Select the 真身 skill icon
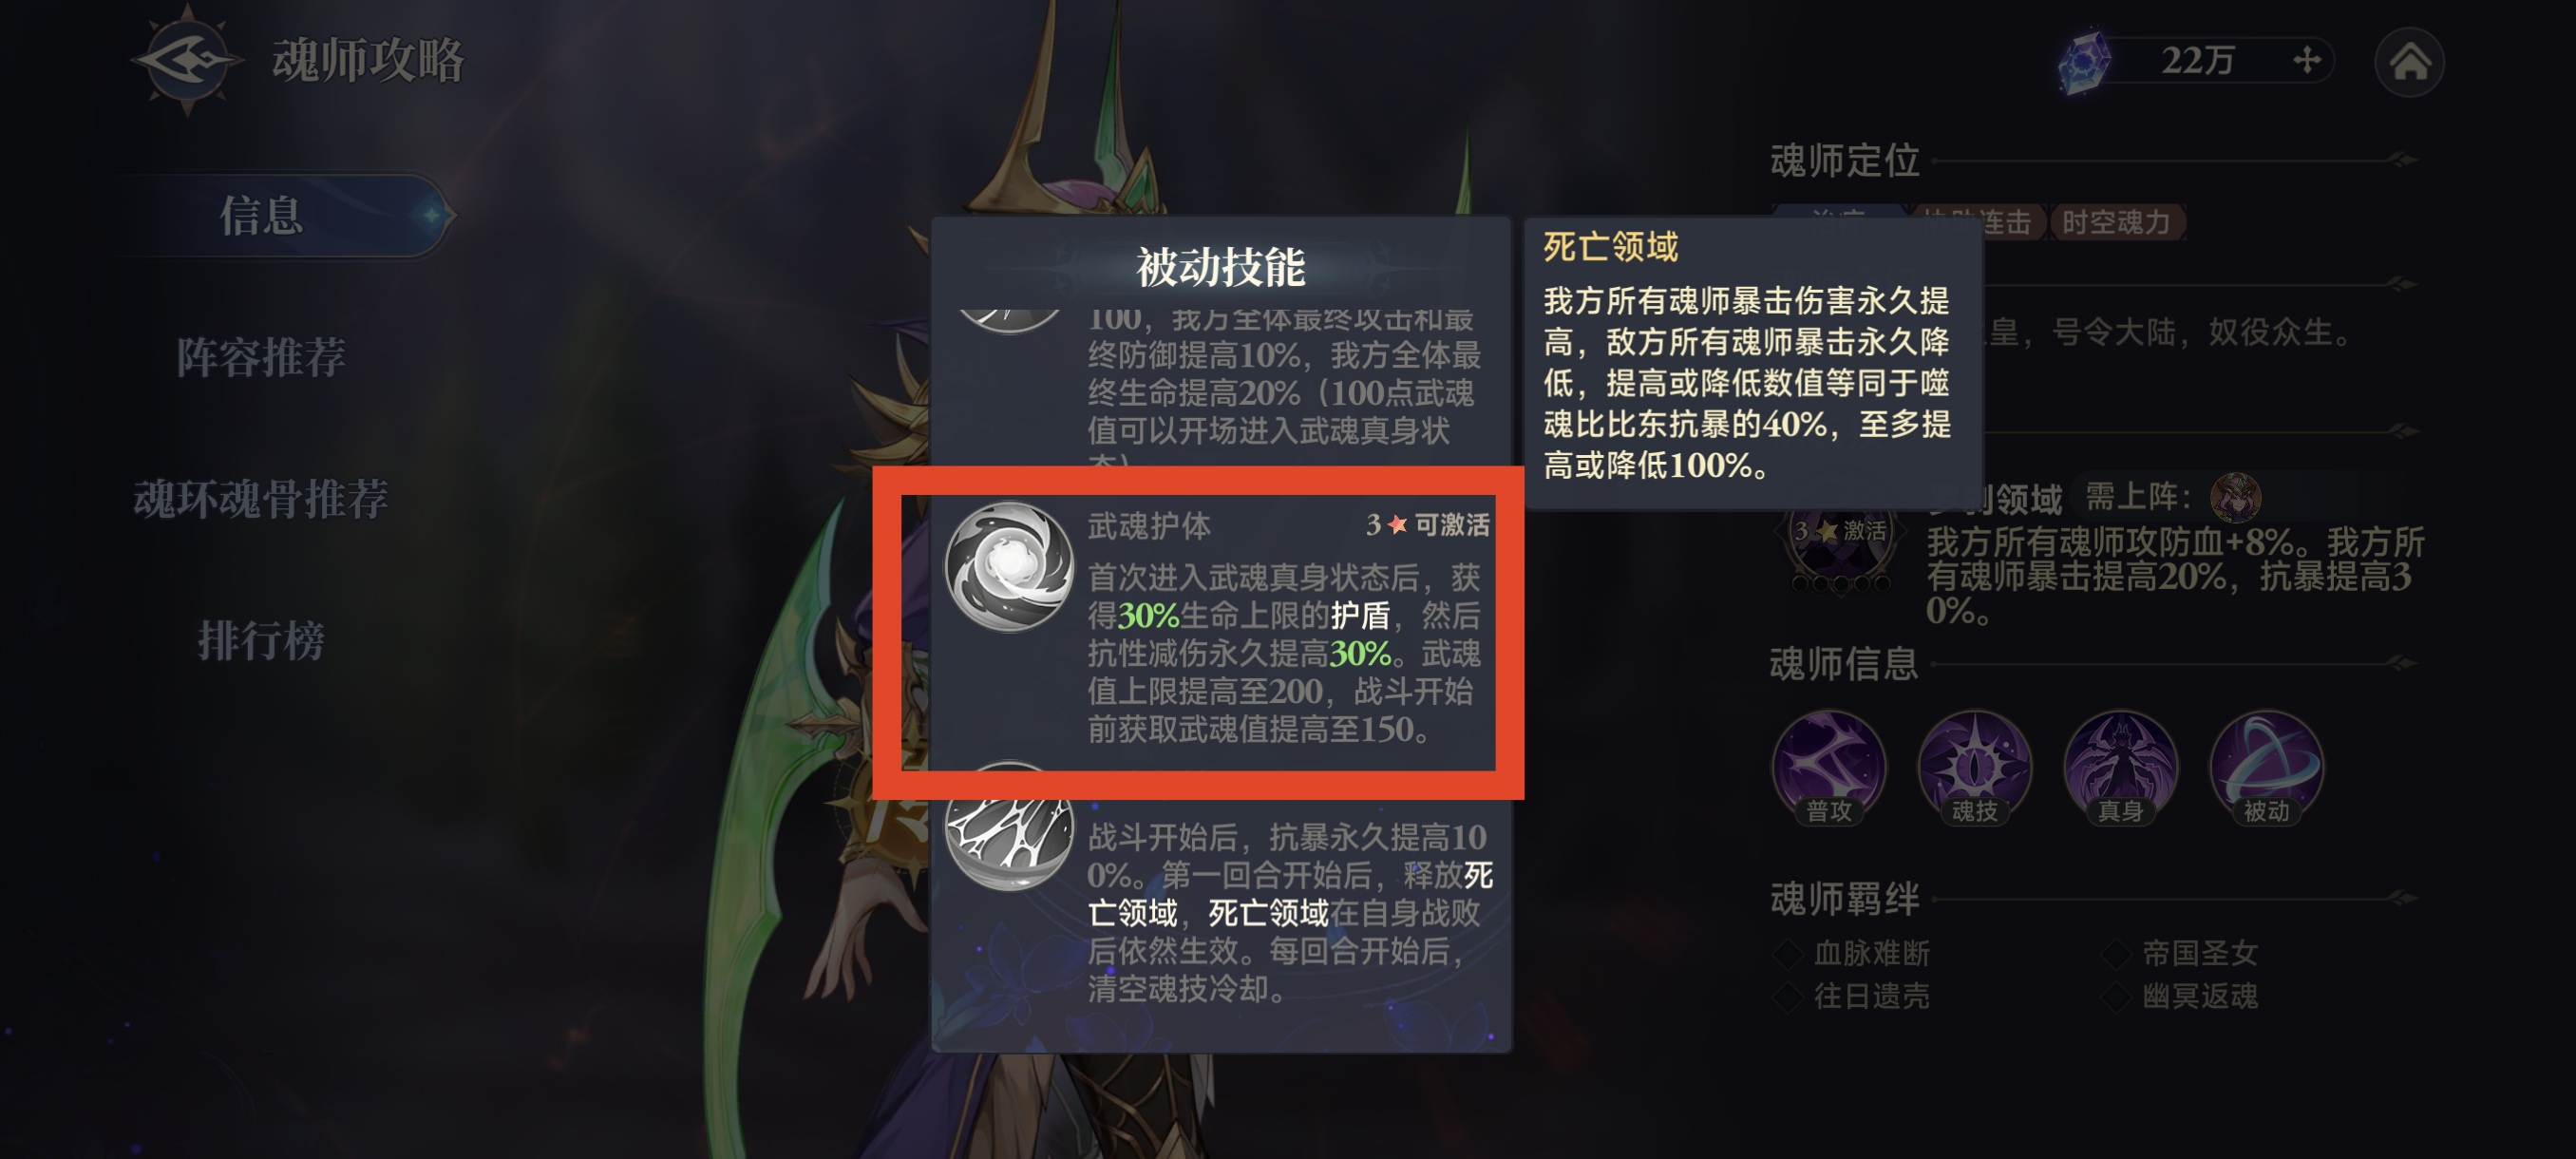This screenshot has height=1159, width=2576. (x=2120, y=768)
